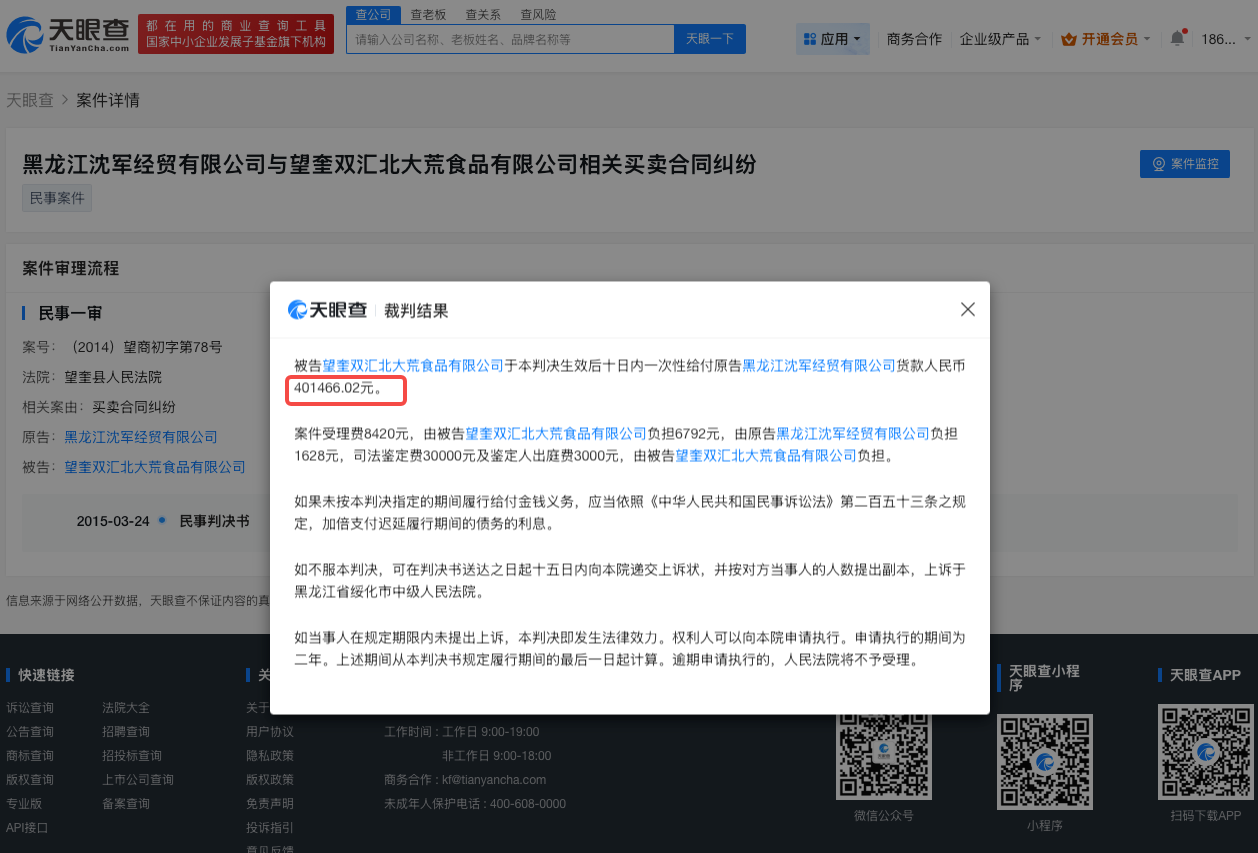Expand the 企业级产品 menu
Screen dimensions: 1258x853
click(1000, 39)
